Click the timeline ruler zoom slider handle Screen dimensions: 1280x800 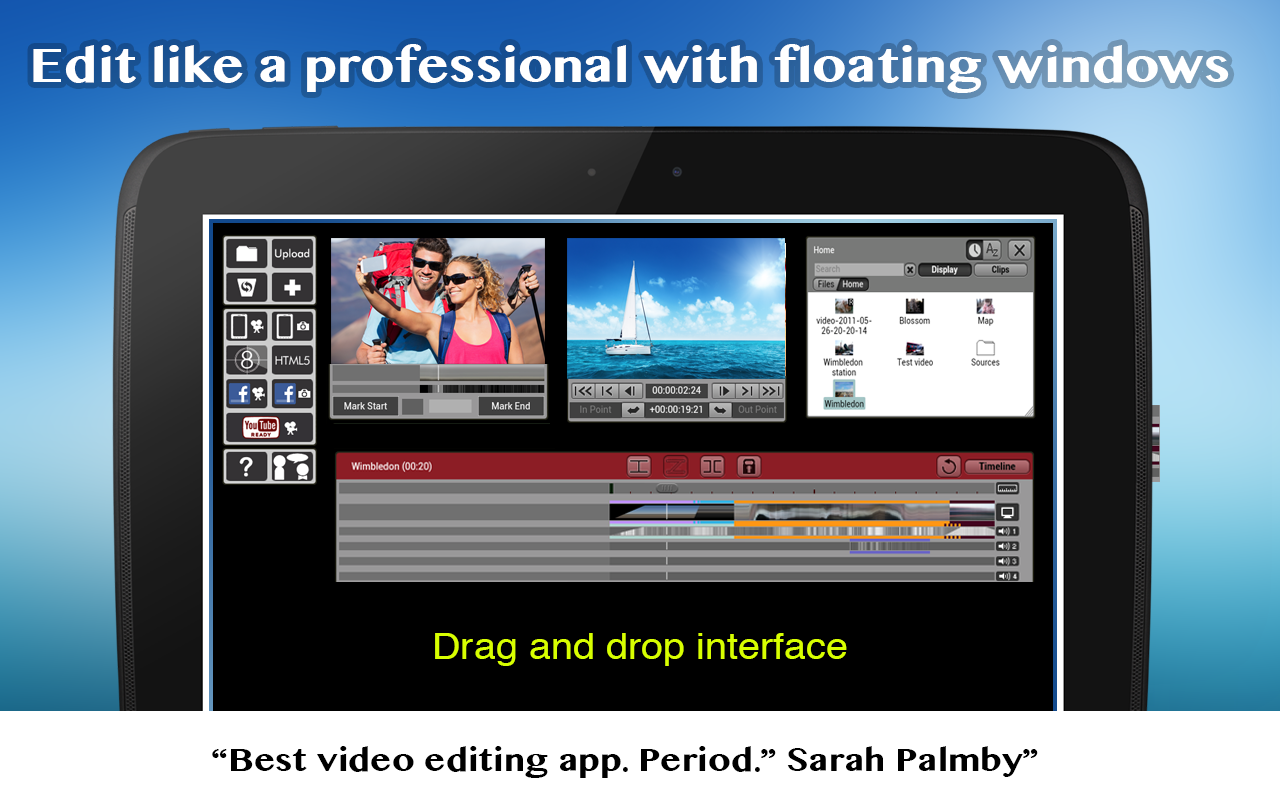pyautogui.click(x=667, y=489)
